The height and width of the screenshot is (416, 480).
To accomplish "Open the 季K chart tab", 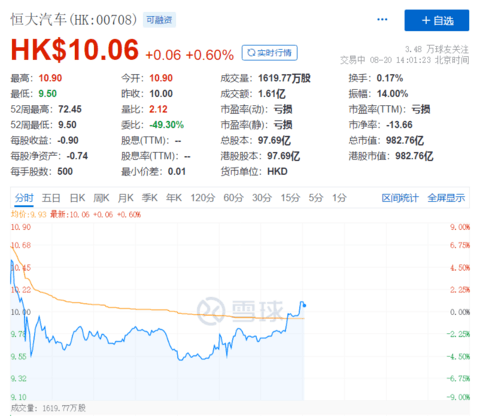I will (150, 198).
